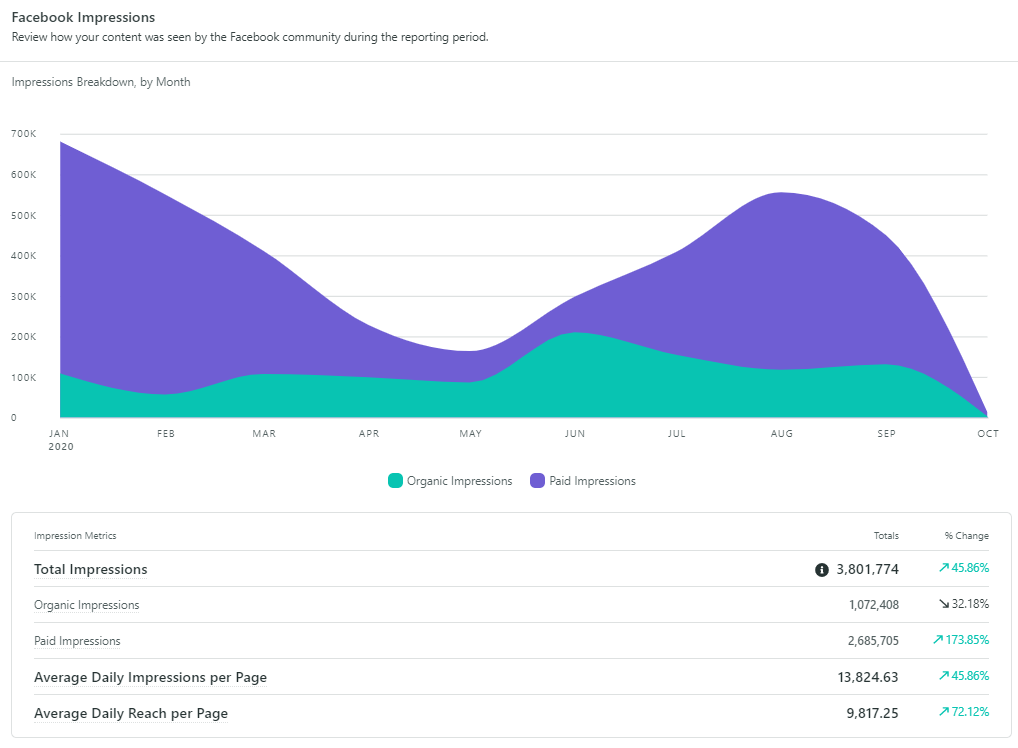Click the Impressions Breakdown, by Month title
Screen dimensions: 1018x748
coord(101,82)
